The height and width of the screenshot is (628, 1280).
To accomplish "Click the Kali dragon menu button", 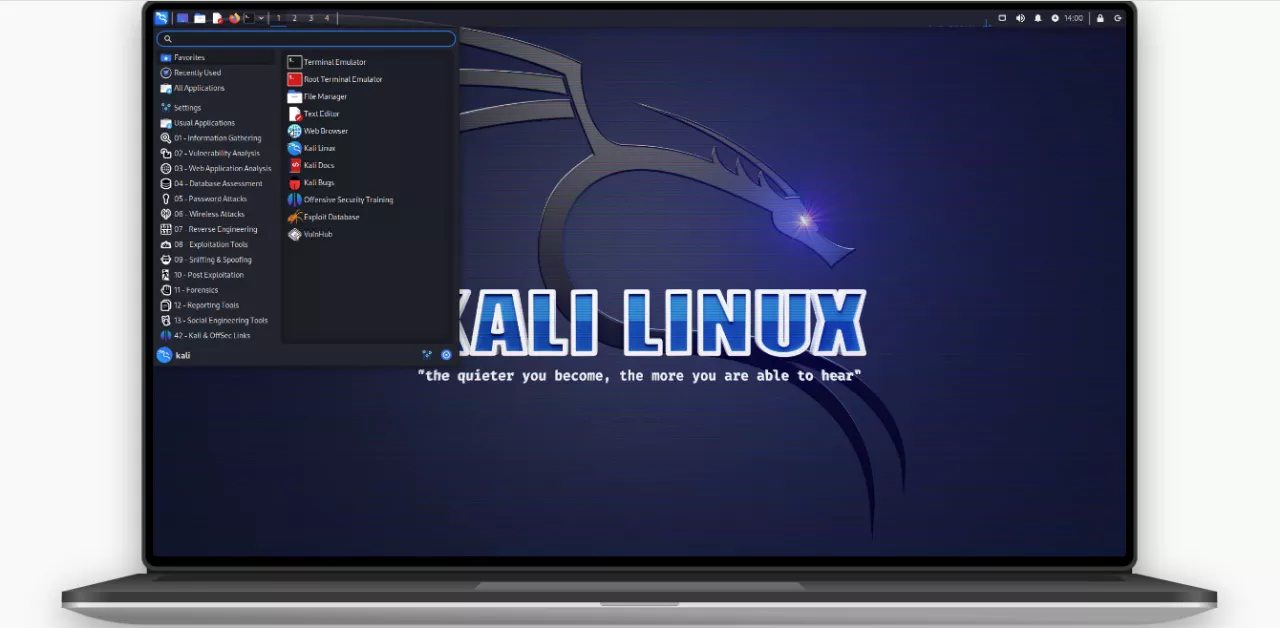I will 162,18.
